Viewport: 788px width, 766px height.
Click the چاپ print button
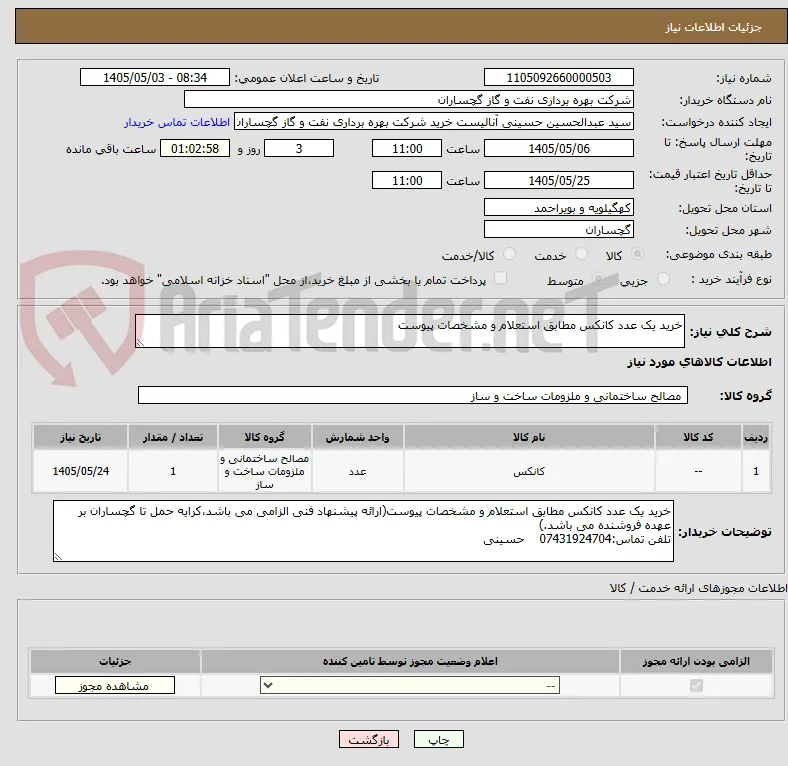(439, 740)
